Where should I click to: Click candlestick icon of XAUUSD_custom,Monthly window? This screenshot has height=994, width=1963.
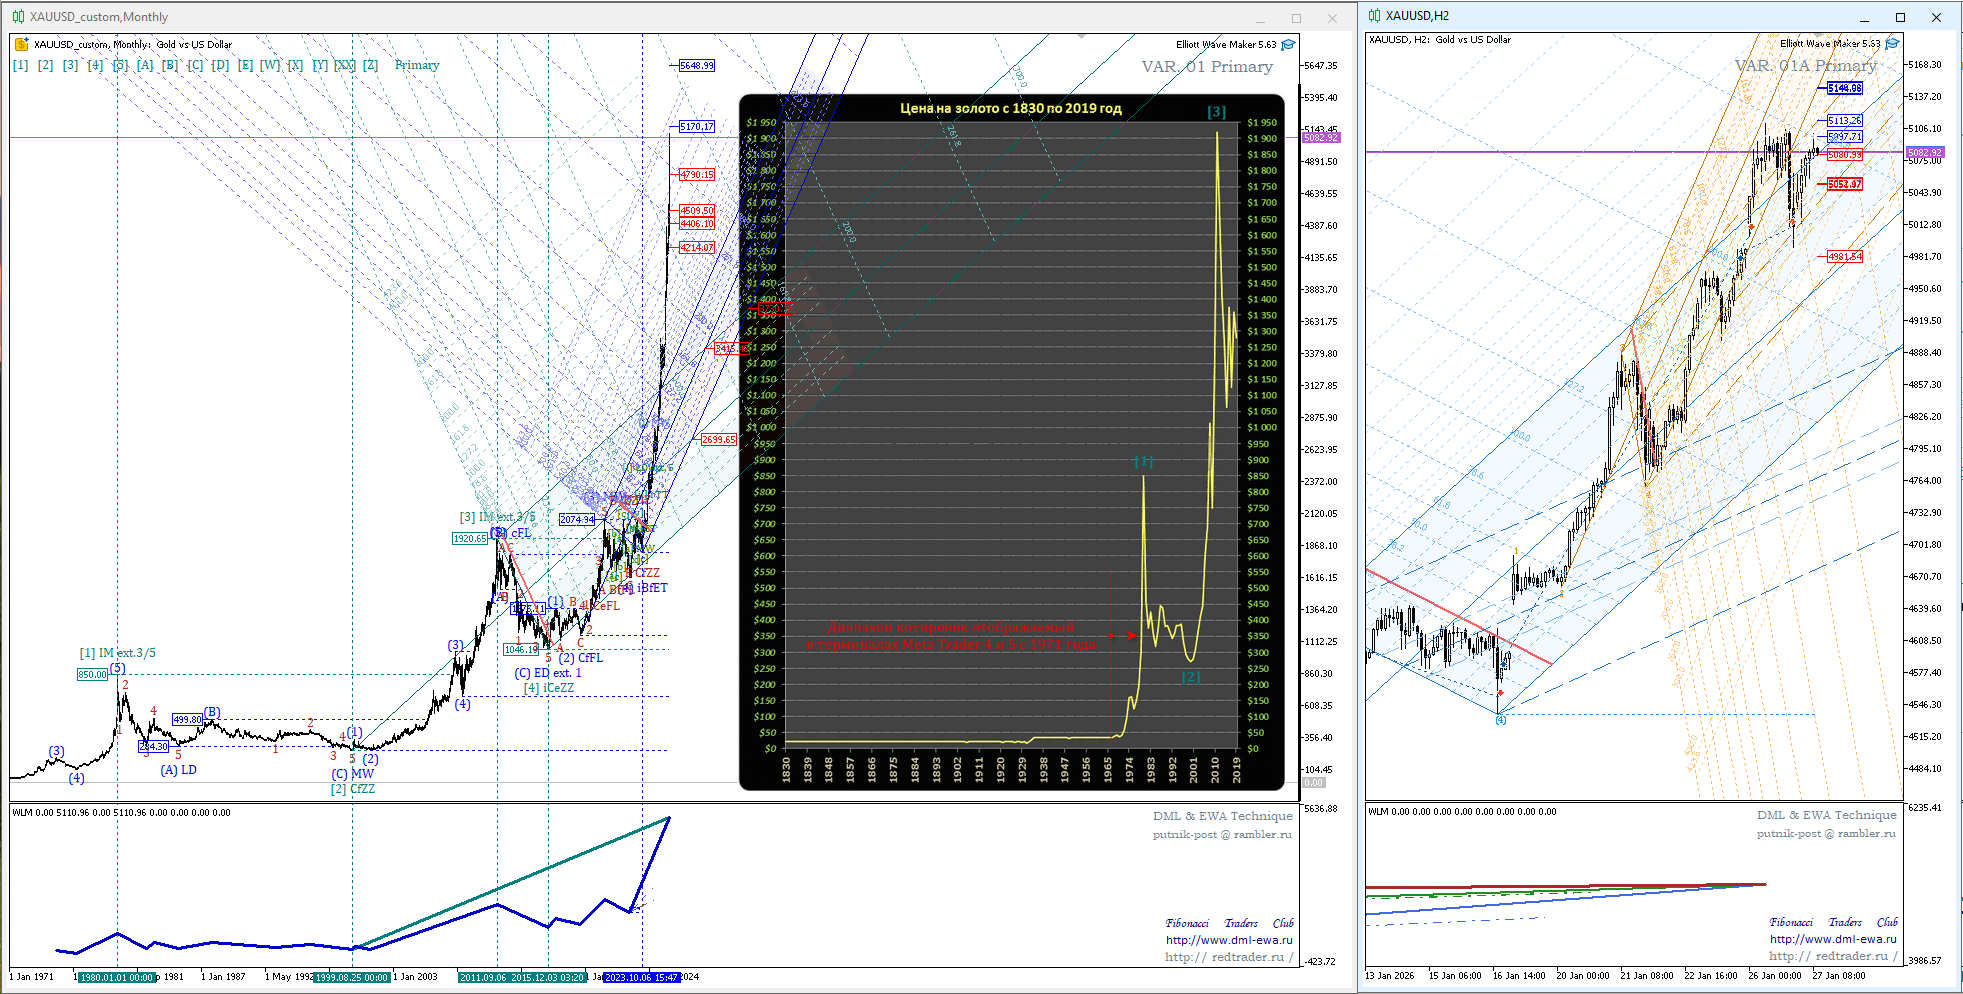18,17
